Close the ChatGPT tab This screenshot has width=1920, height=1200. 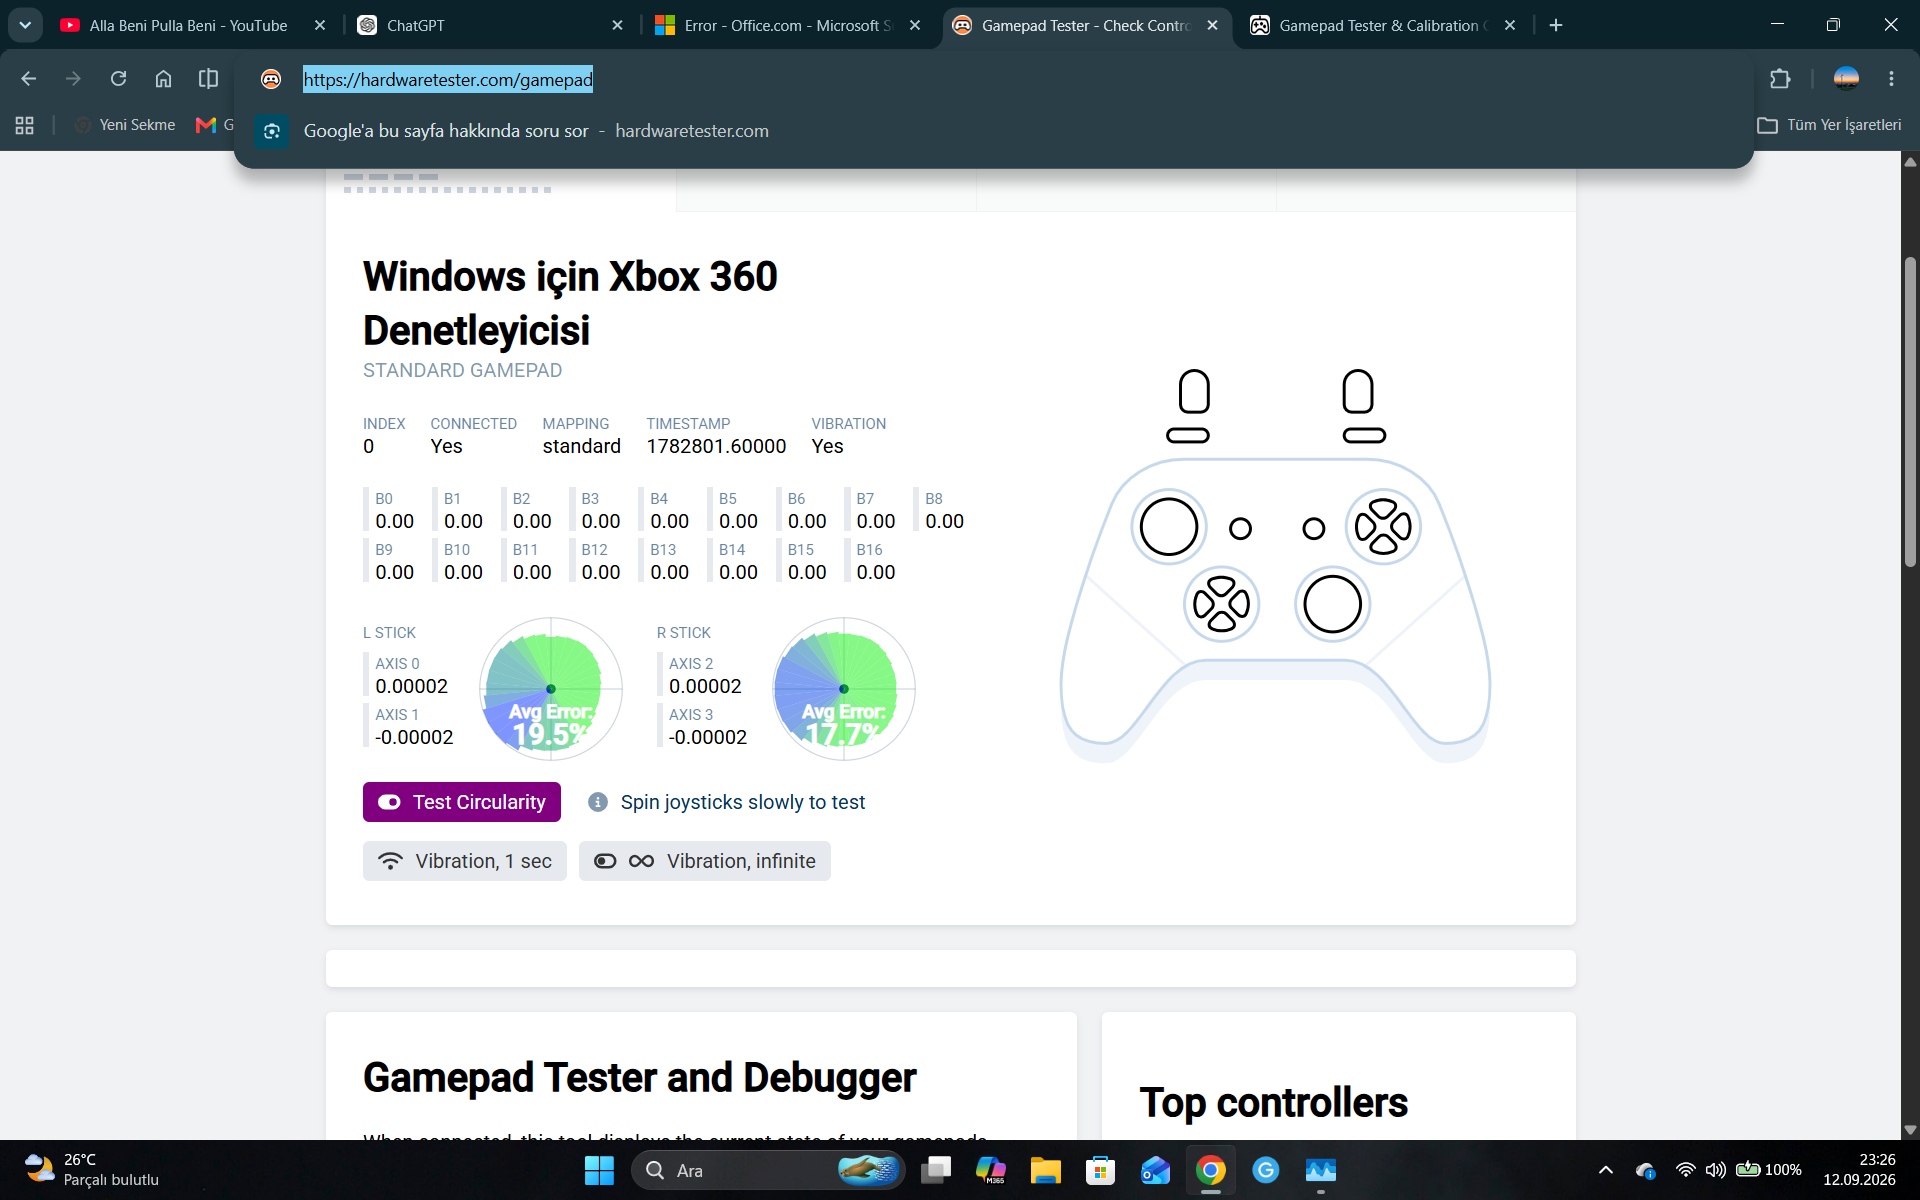pos(617,25)
